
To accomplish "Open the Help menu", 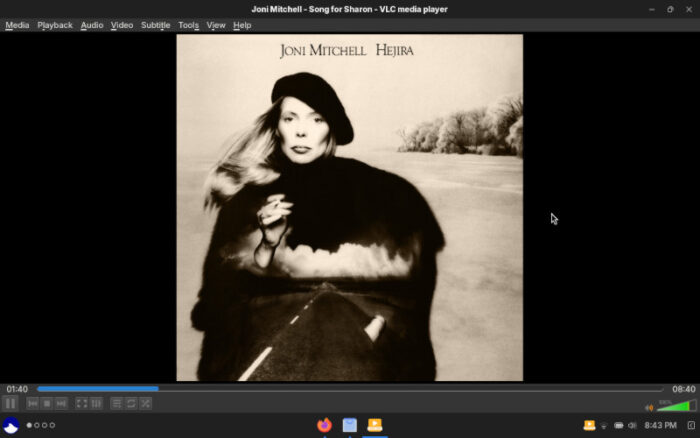I will point(242,25).
